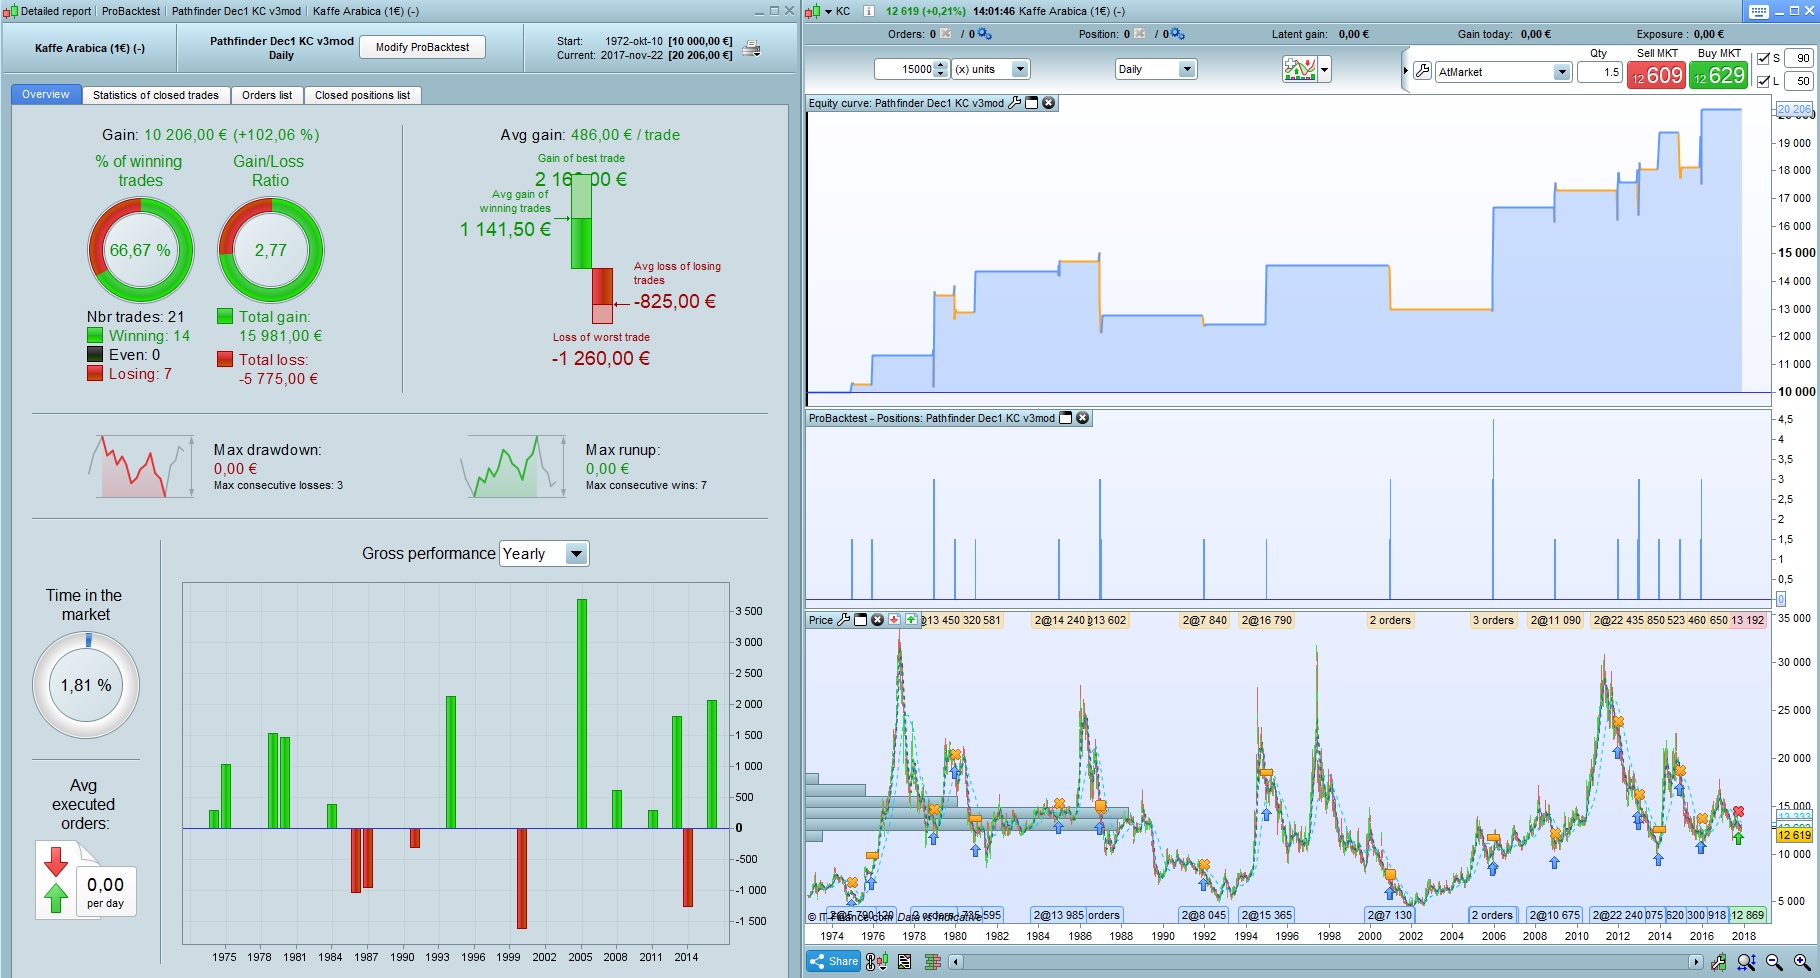Toggle the L limit checkbox
Image resolution: width=1820 pixels, height=978 pixels.
1763,82
